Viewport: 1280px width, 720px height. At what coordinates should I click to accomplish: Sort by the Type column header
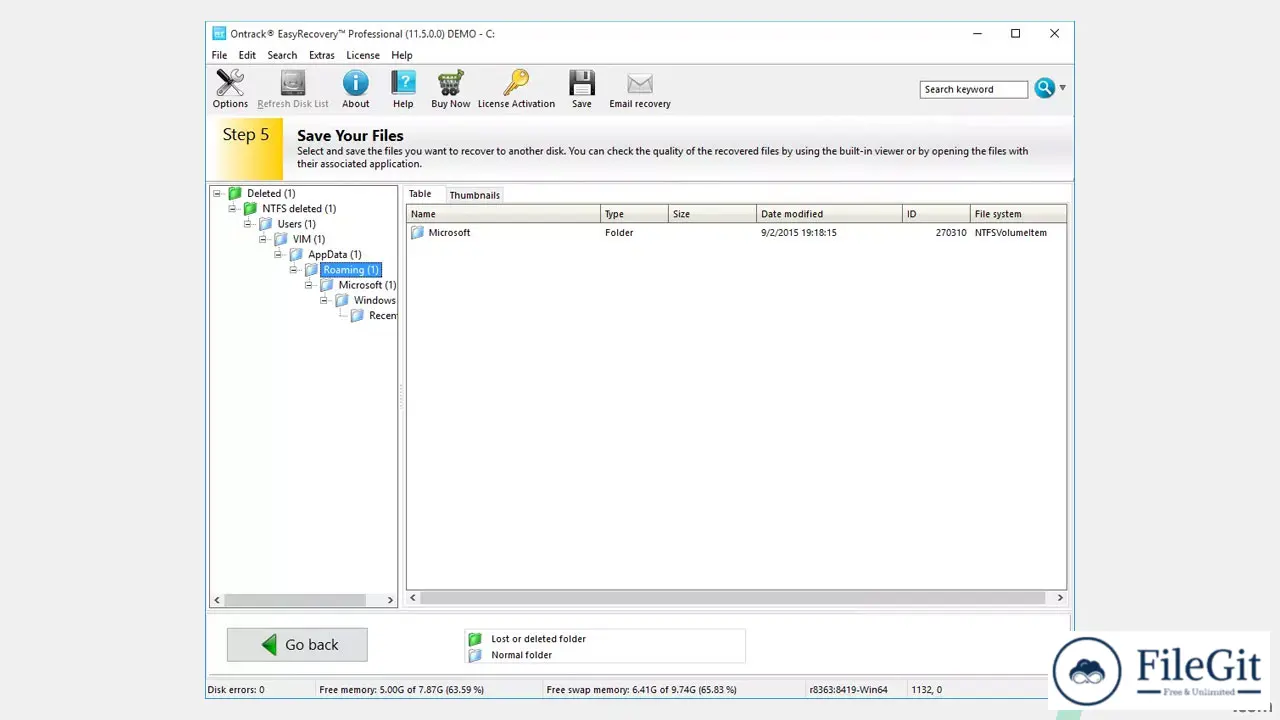[x=634, y=214]
